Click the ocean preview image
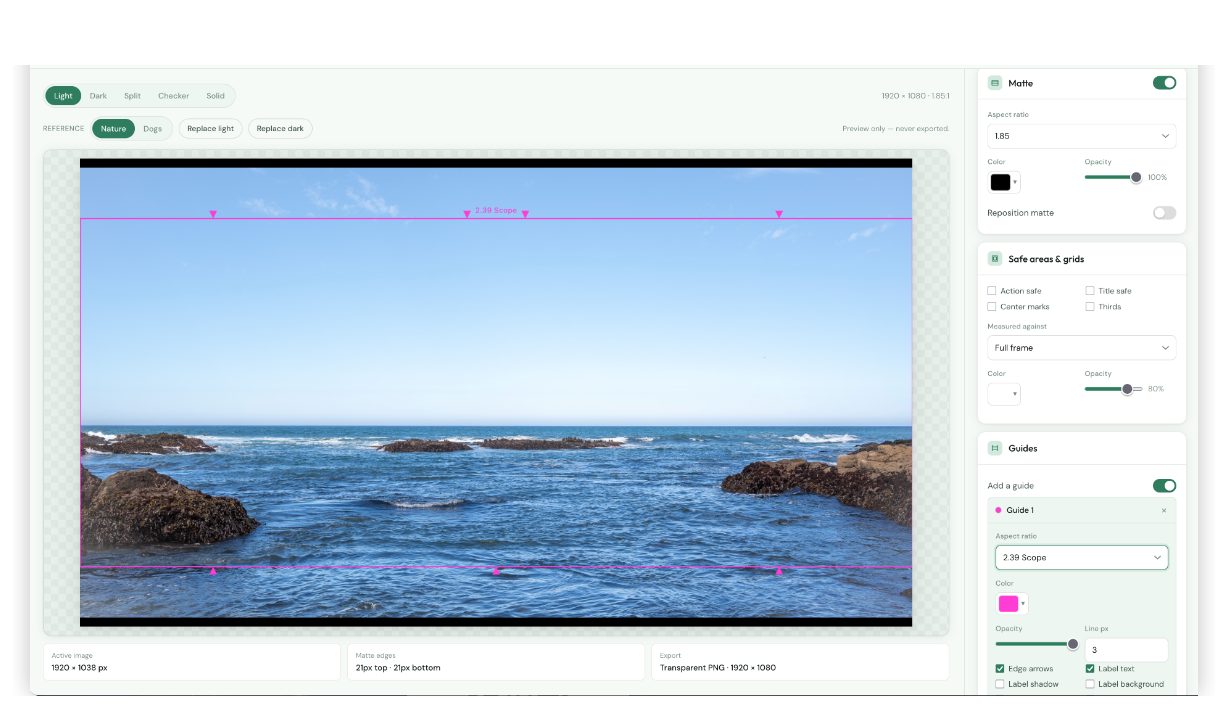Viewport: 1228px width, 726px height. coord(496,393)
